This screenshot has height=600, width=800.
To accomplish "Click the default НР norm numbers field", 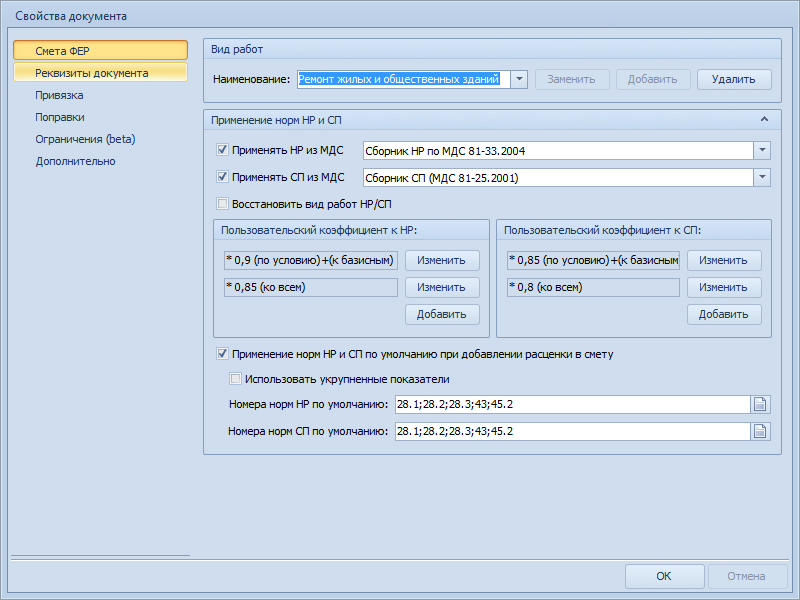I will tap(570, 405).
